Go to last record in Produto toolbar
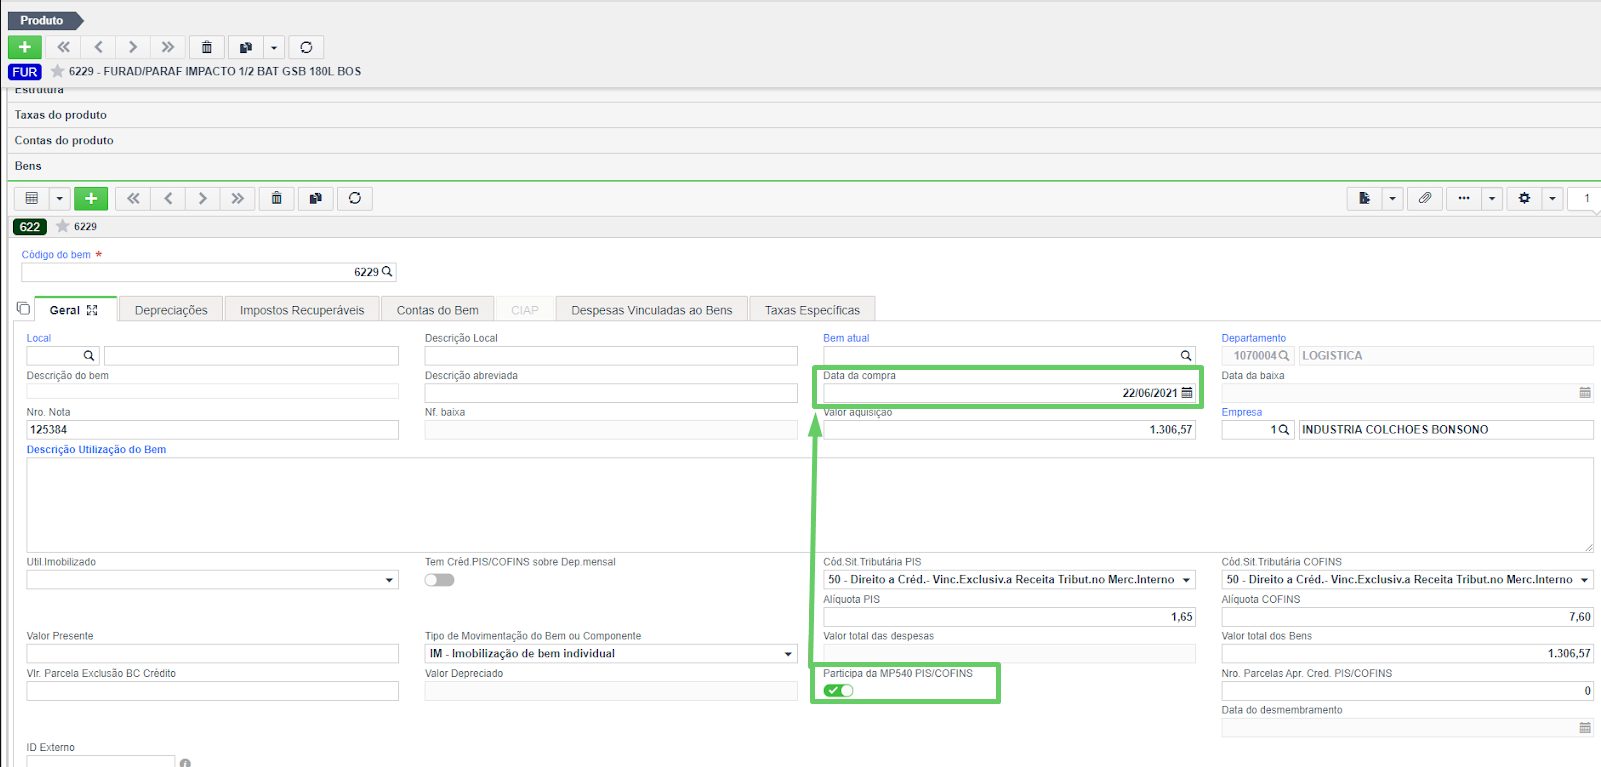The height and width of the screenshot is (767, 1601). (168, 47)
